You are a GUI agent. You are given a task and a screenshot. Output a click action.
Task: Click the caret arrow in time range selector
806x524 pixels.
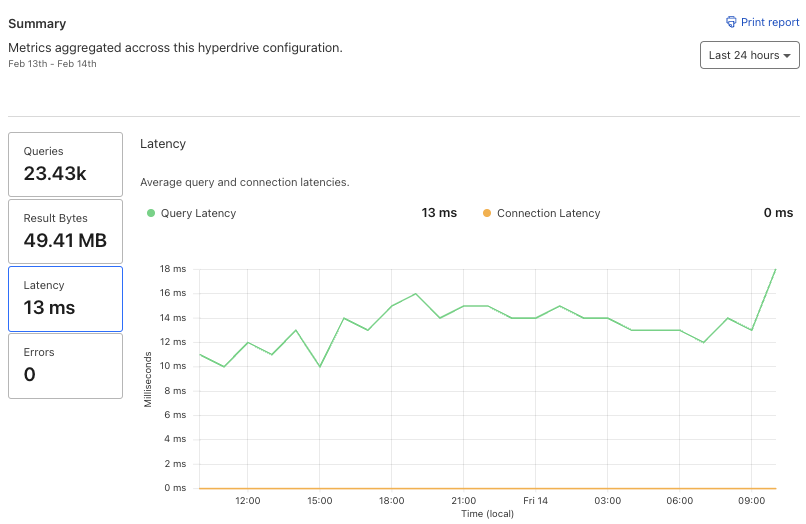pos(788,56)
